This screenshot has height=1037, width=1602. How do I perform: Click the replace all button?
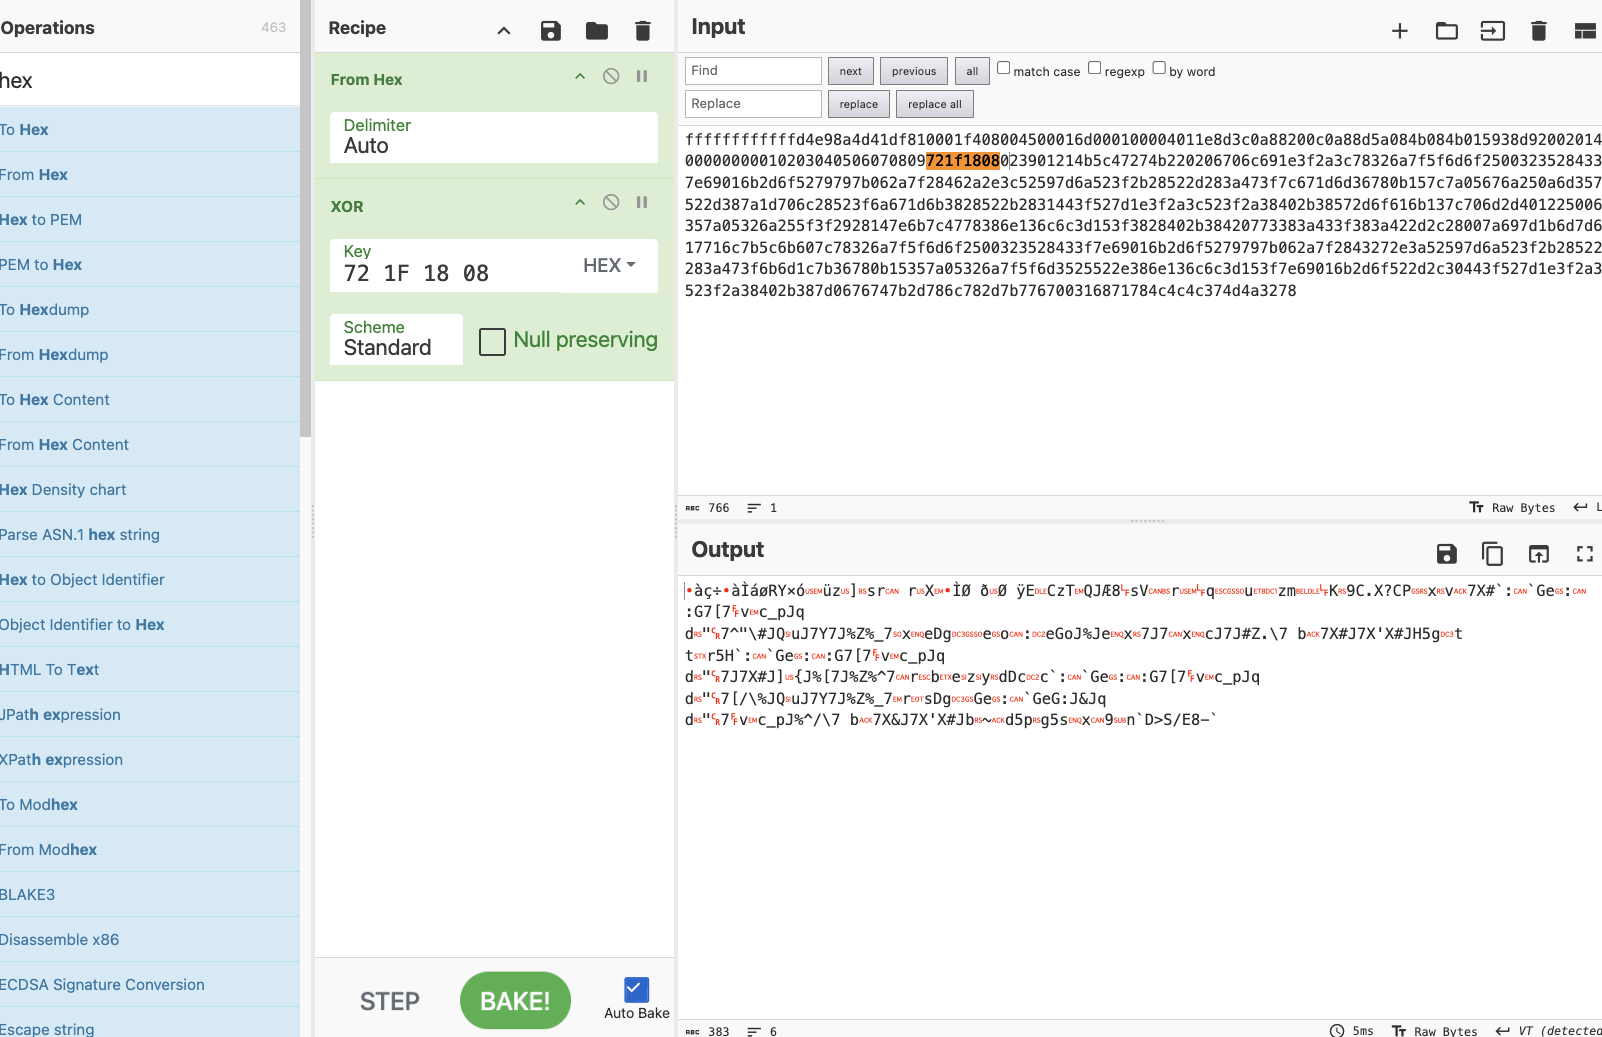coord(934,104)
